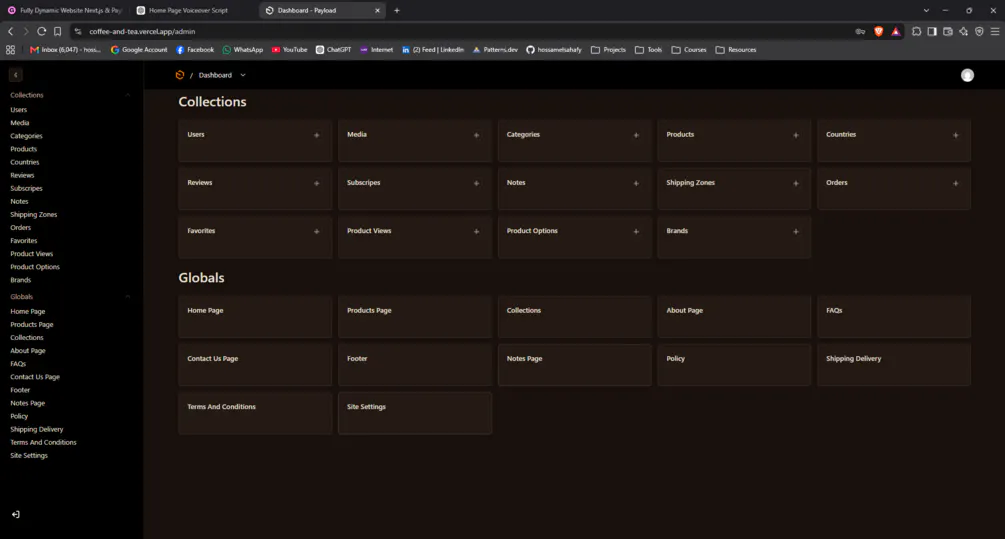Open Brave Shields icon in address bar
The image size is (1005, 539).
pyautogui.click(x=879, y=31)
